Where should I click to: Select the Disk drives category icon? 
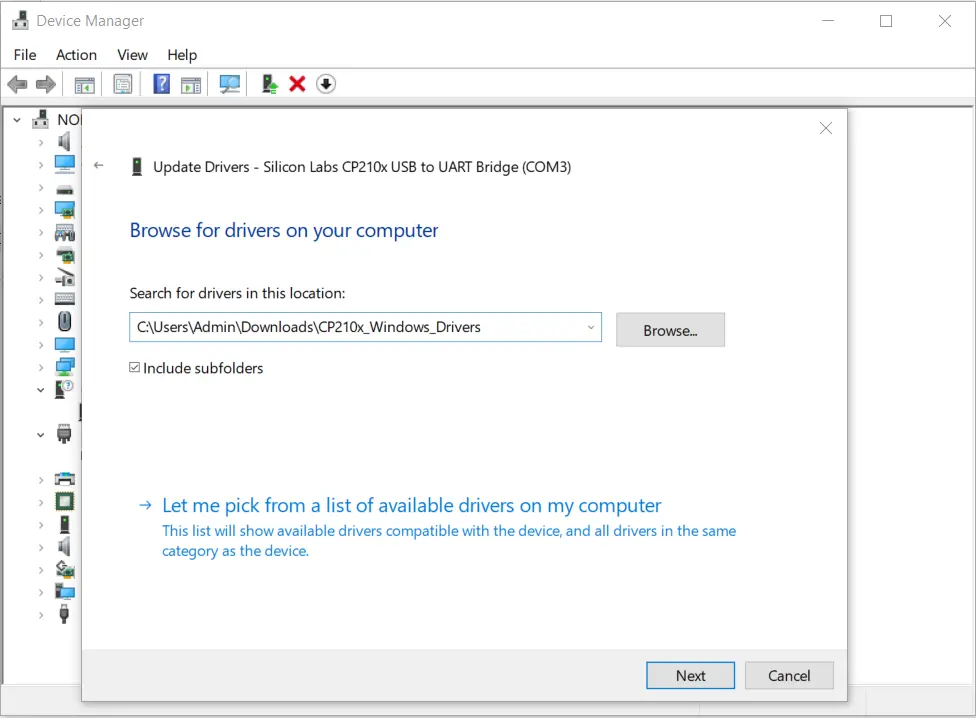[65, 188]
